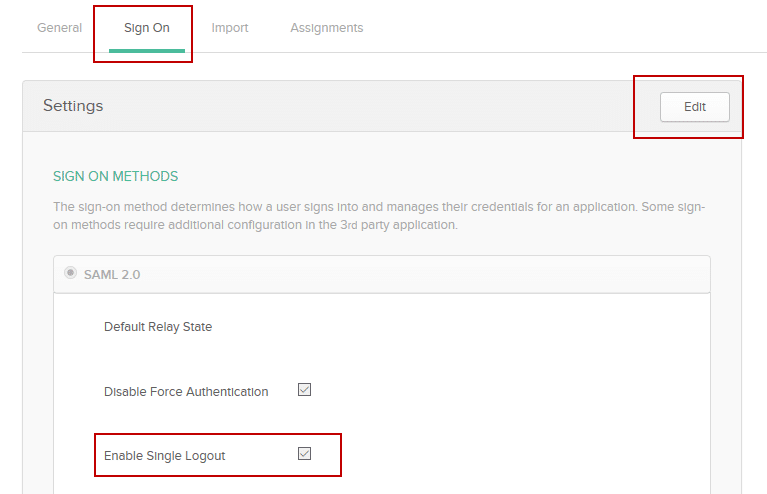Click the empty Default Relay State value area
Screen dimensions: 767x494
click(450, 327)
